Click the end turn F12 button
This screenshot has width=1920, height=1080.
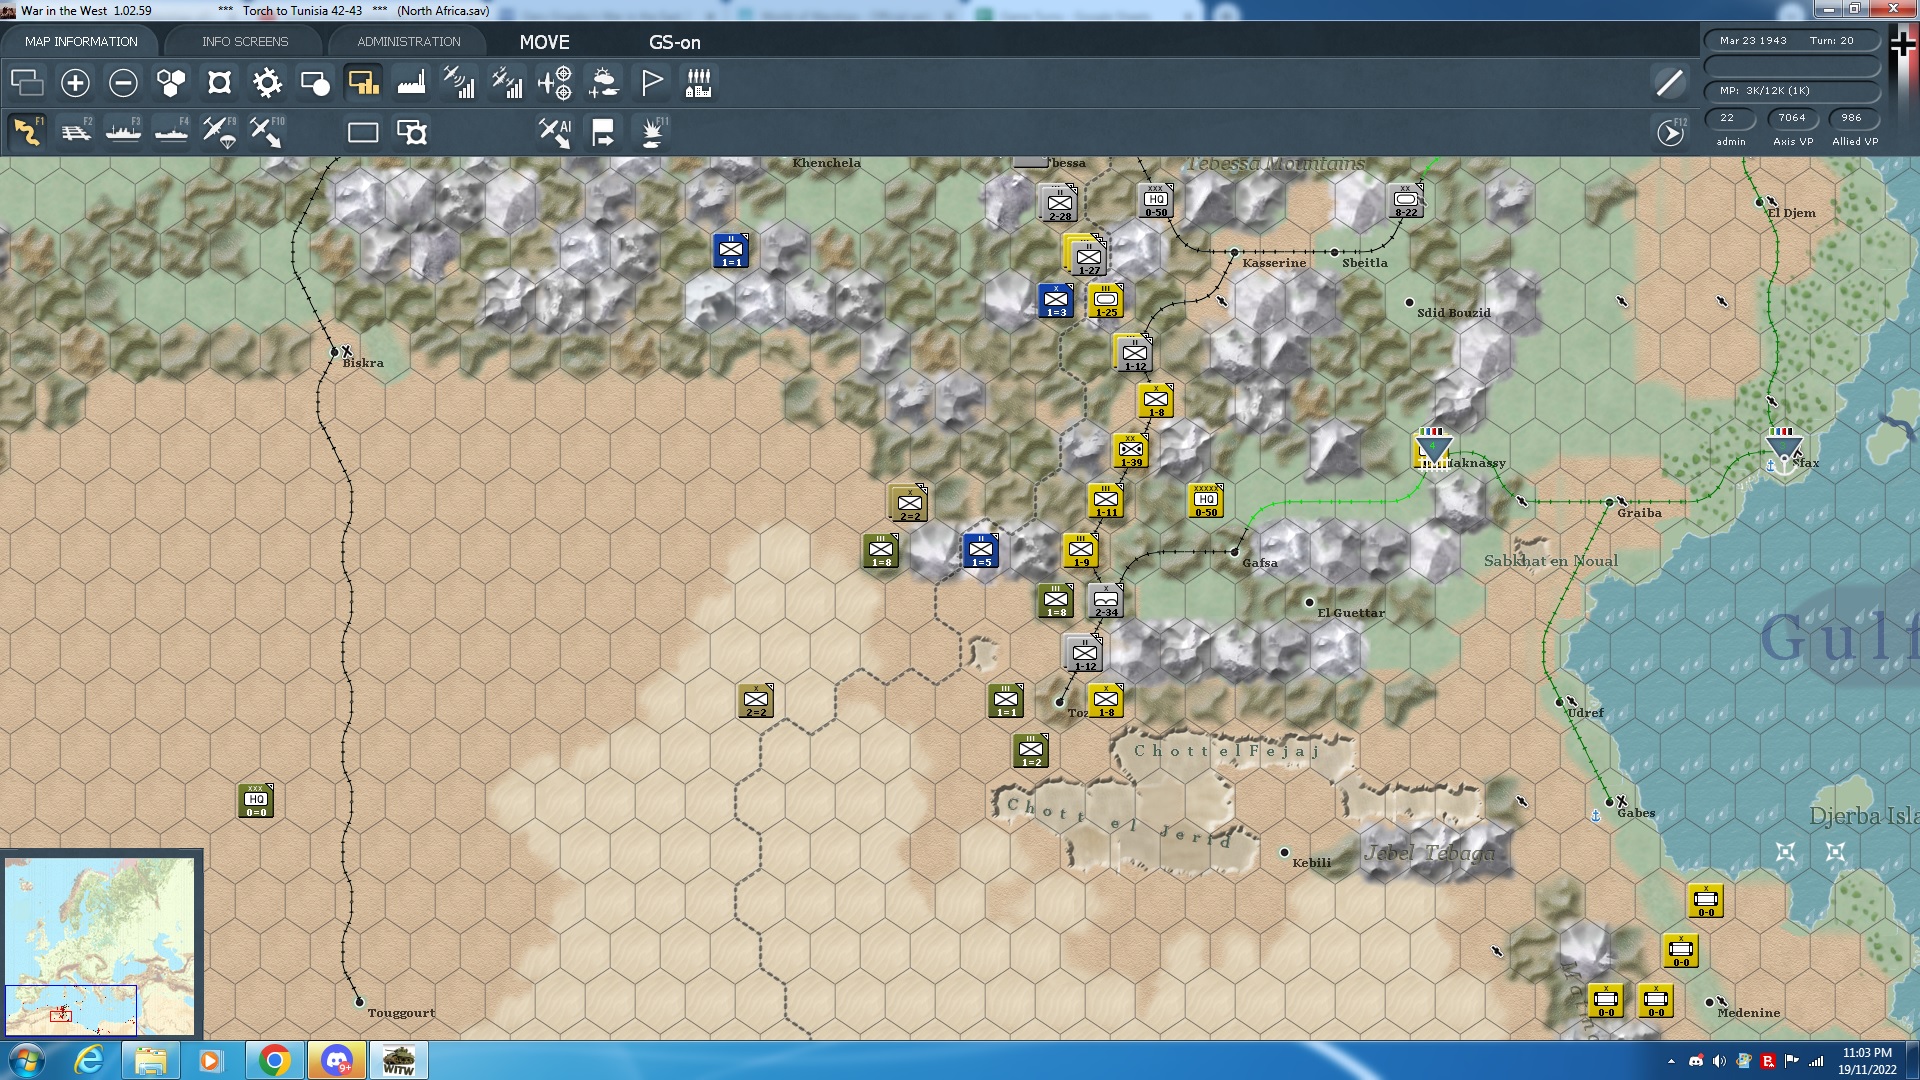(1670, 132)
